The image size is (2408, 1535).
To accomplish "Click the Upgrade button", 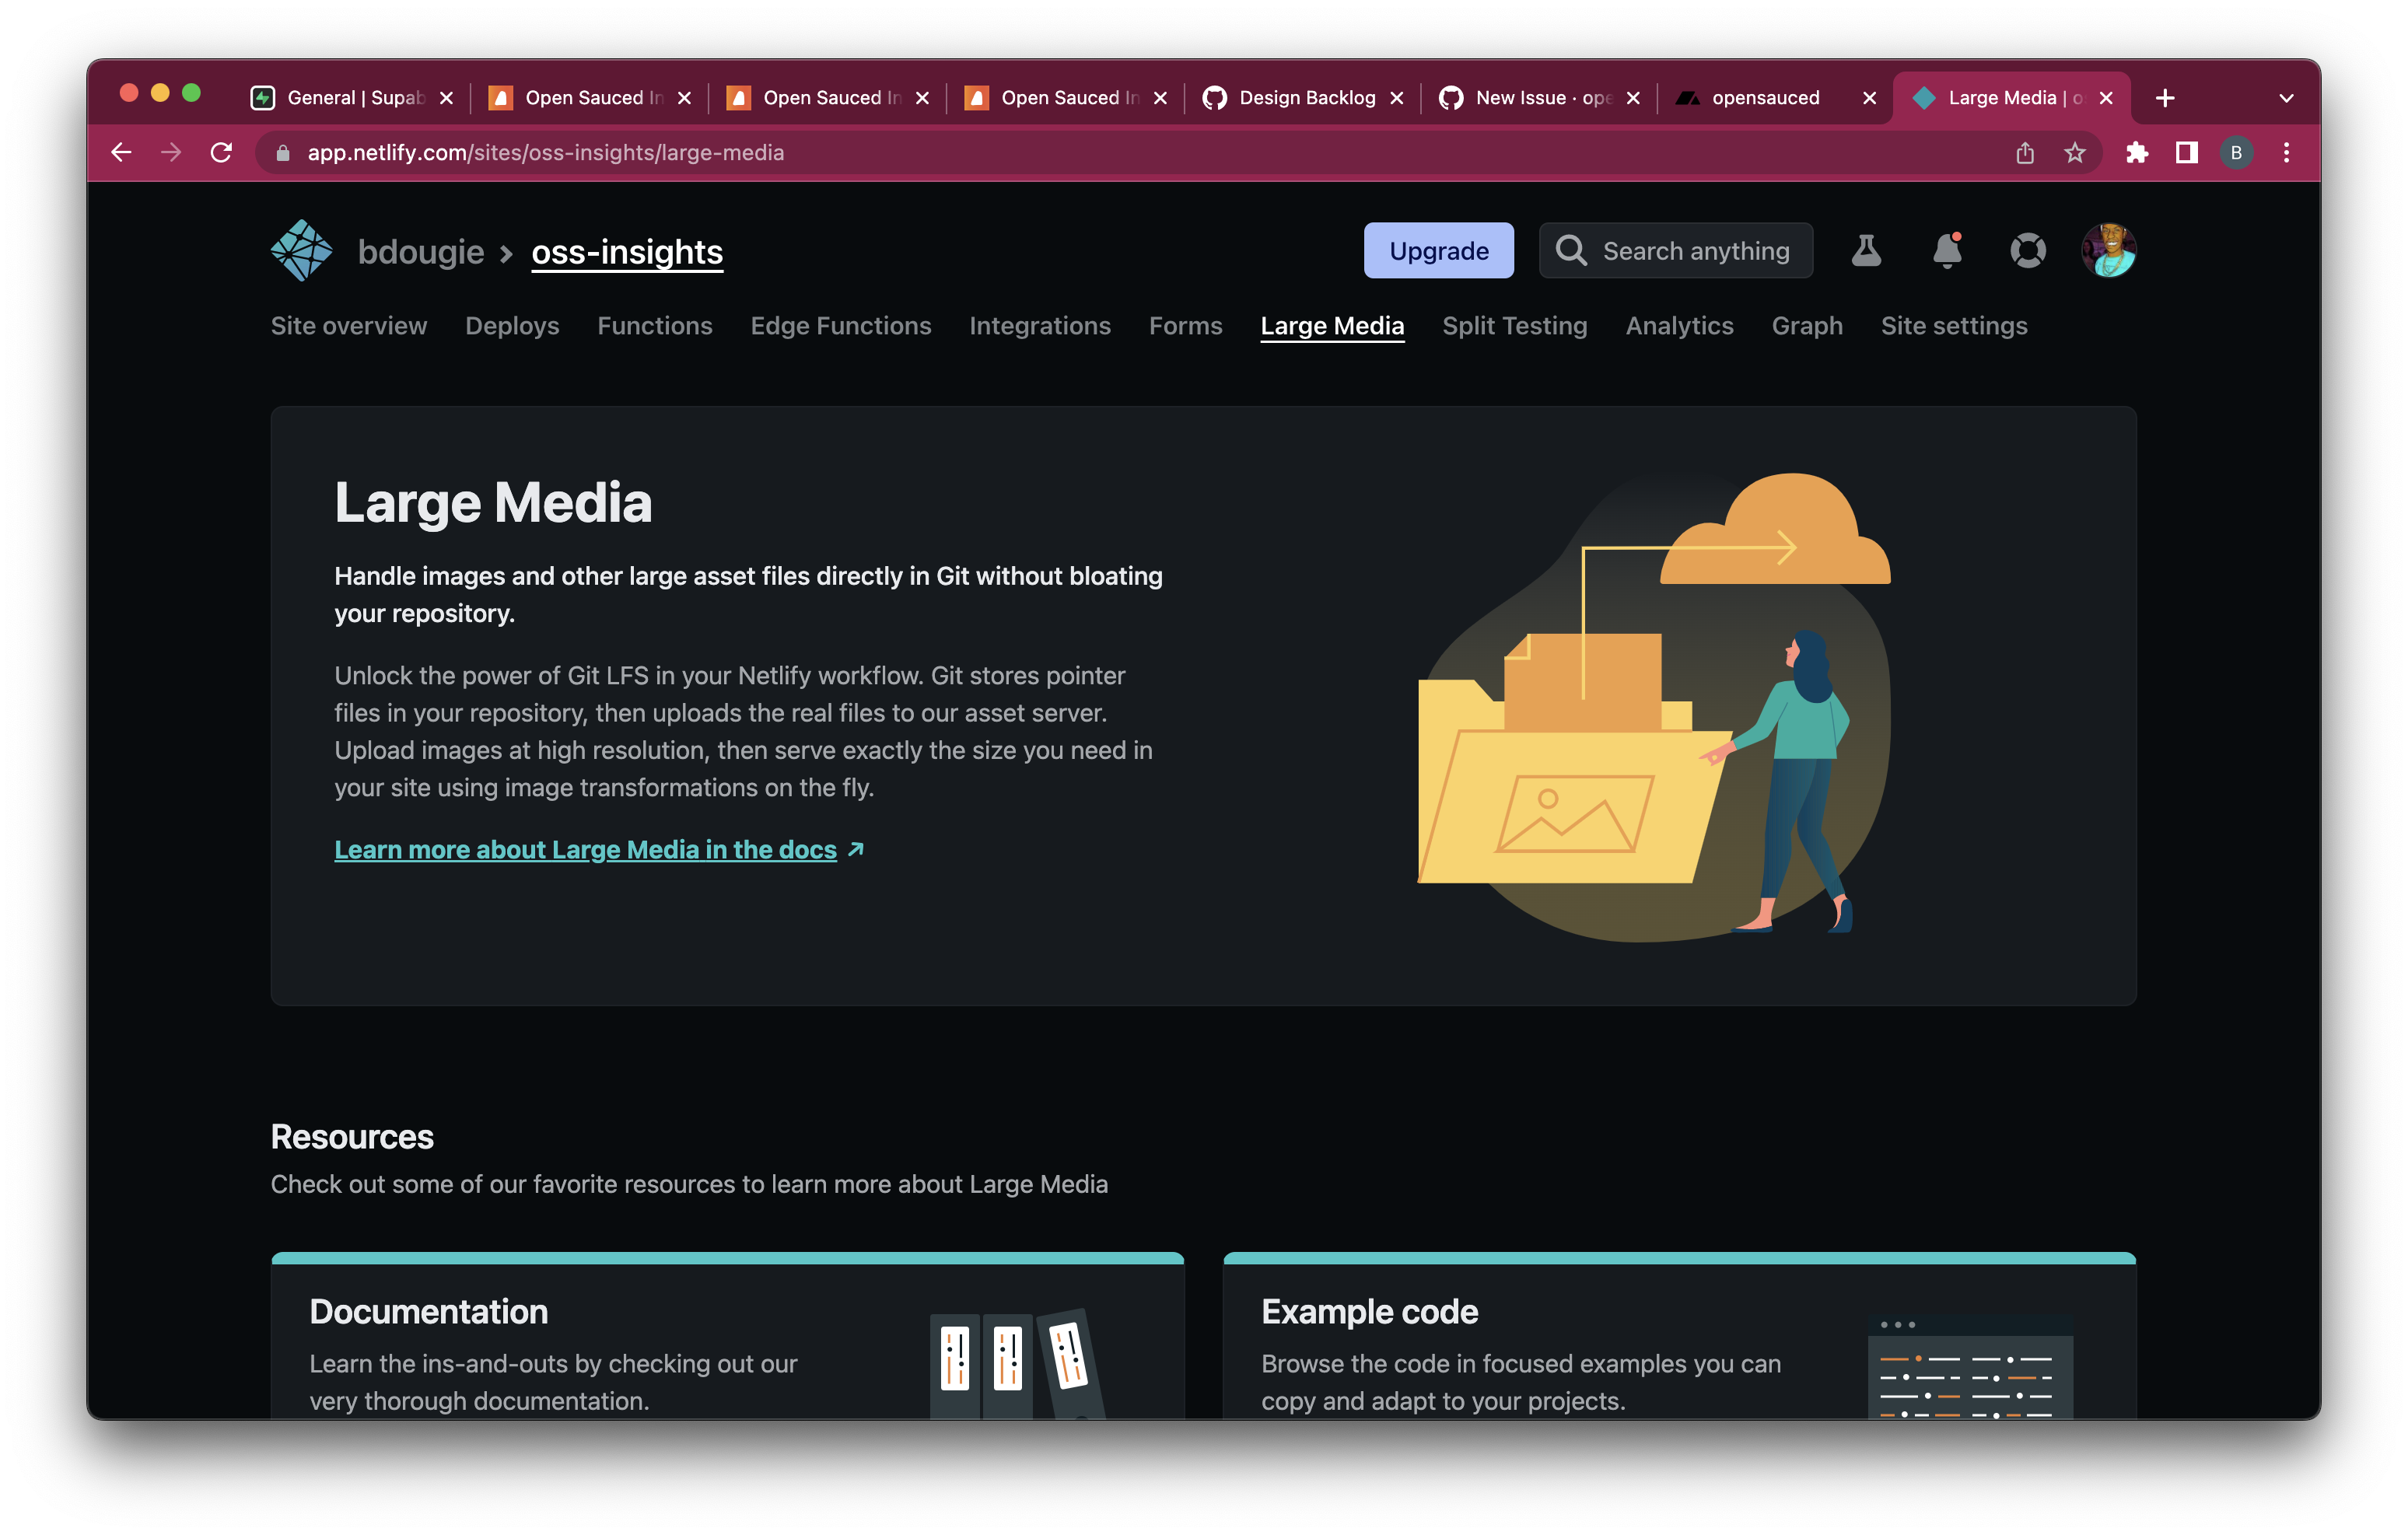I will pos(1438,250).
